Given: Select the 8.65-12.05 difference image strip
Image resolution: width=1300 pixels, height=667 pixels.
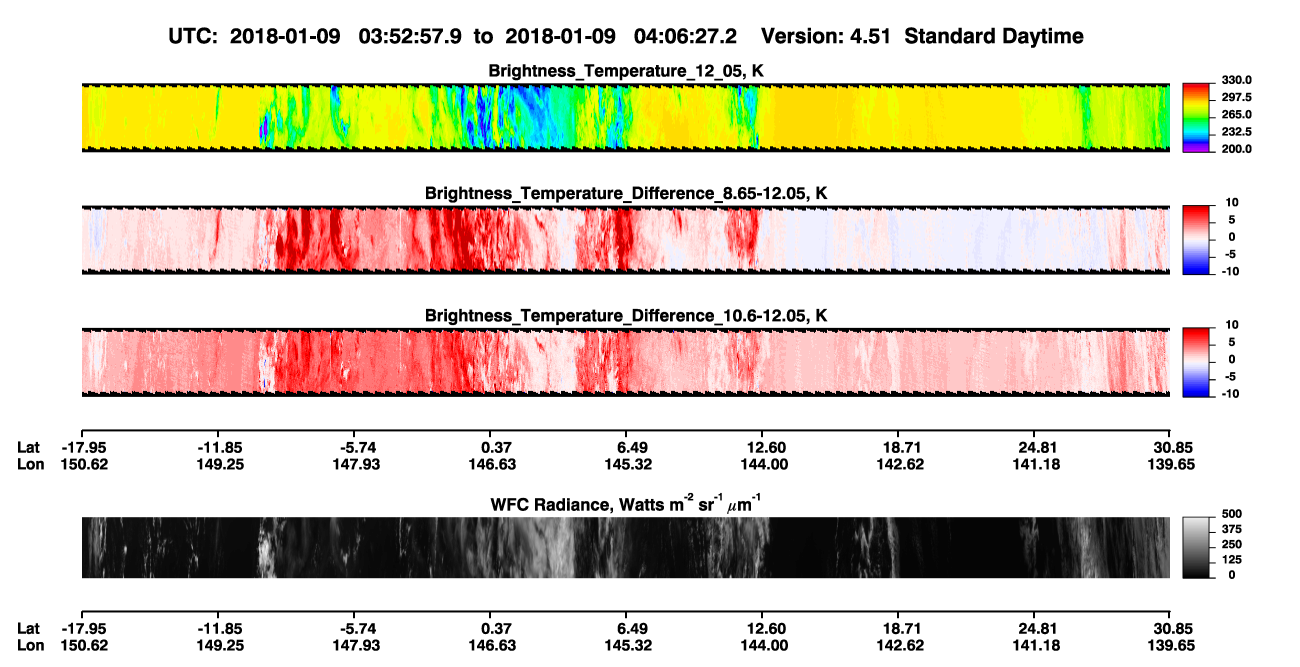Looking at the screenshot, I should (x=626, y=240).
